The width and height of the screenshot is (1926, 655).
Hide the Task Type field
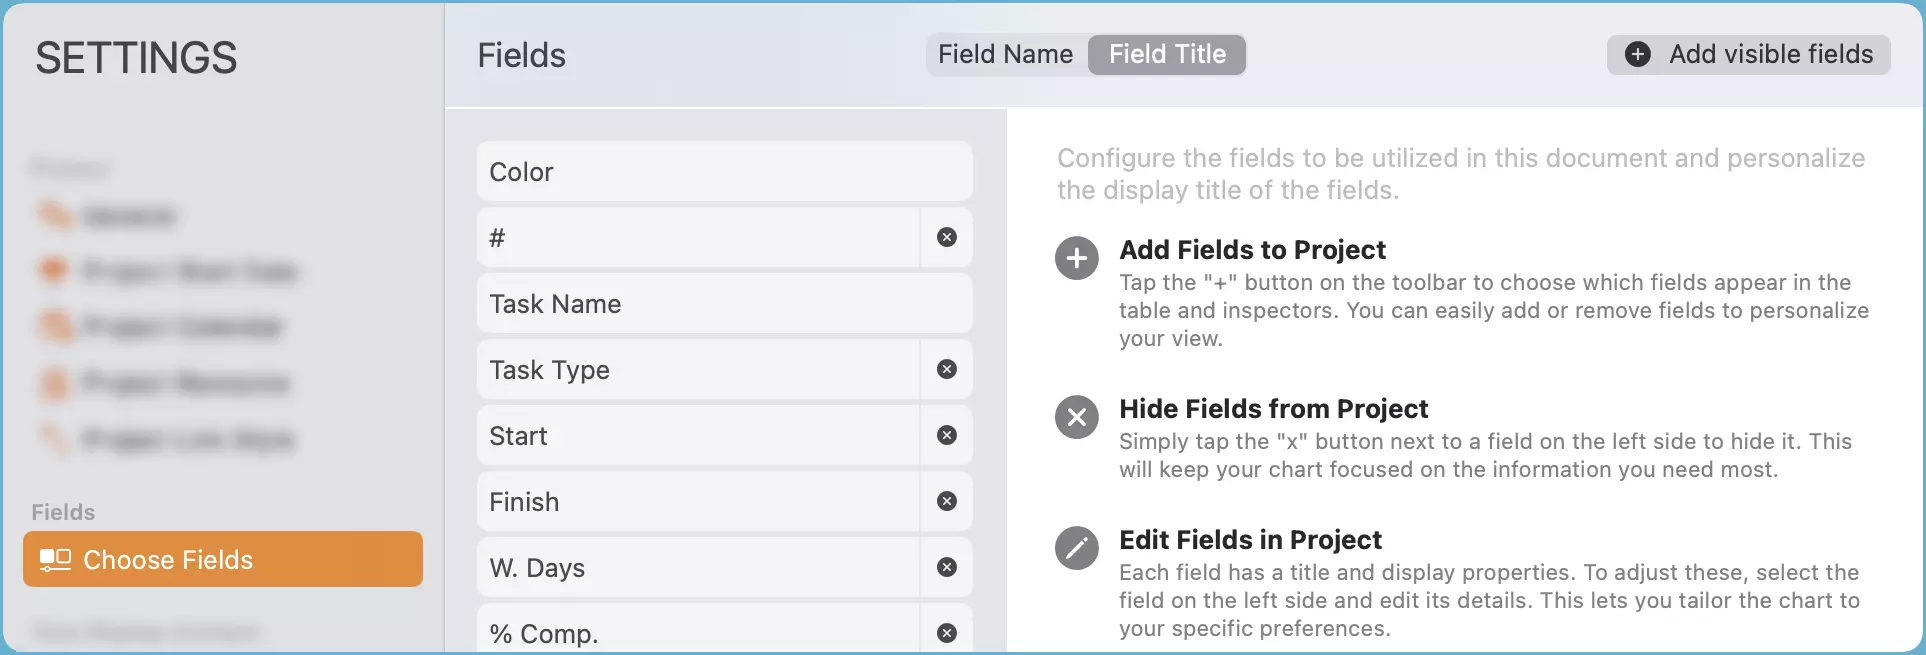[946, 369]
